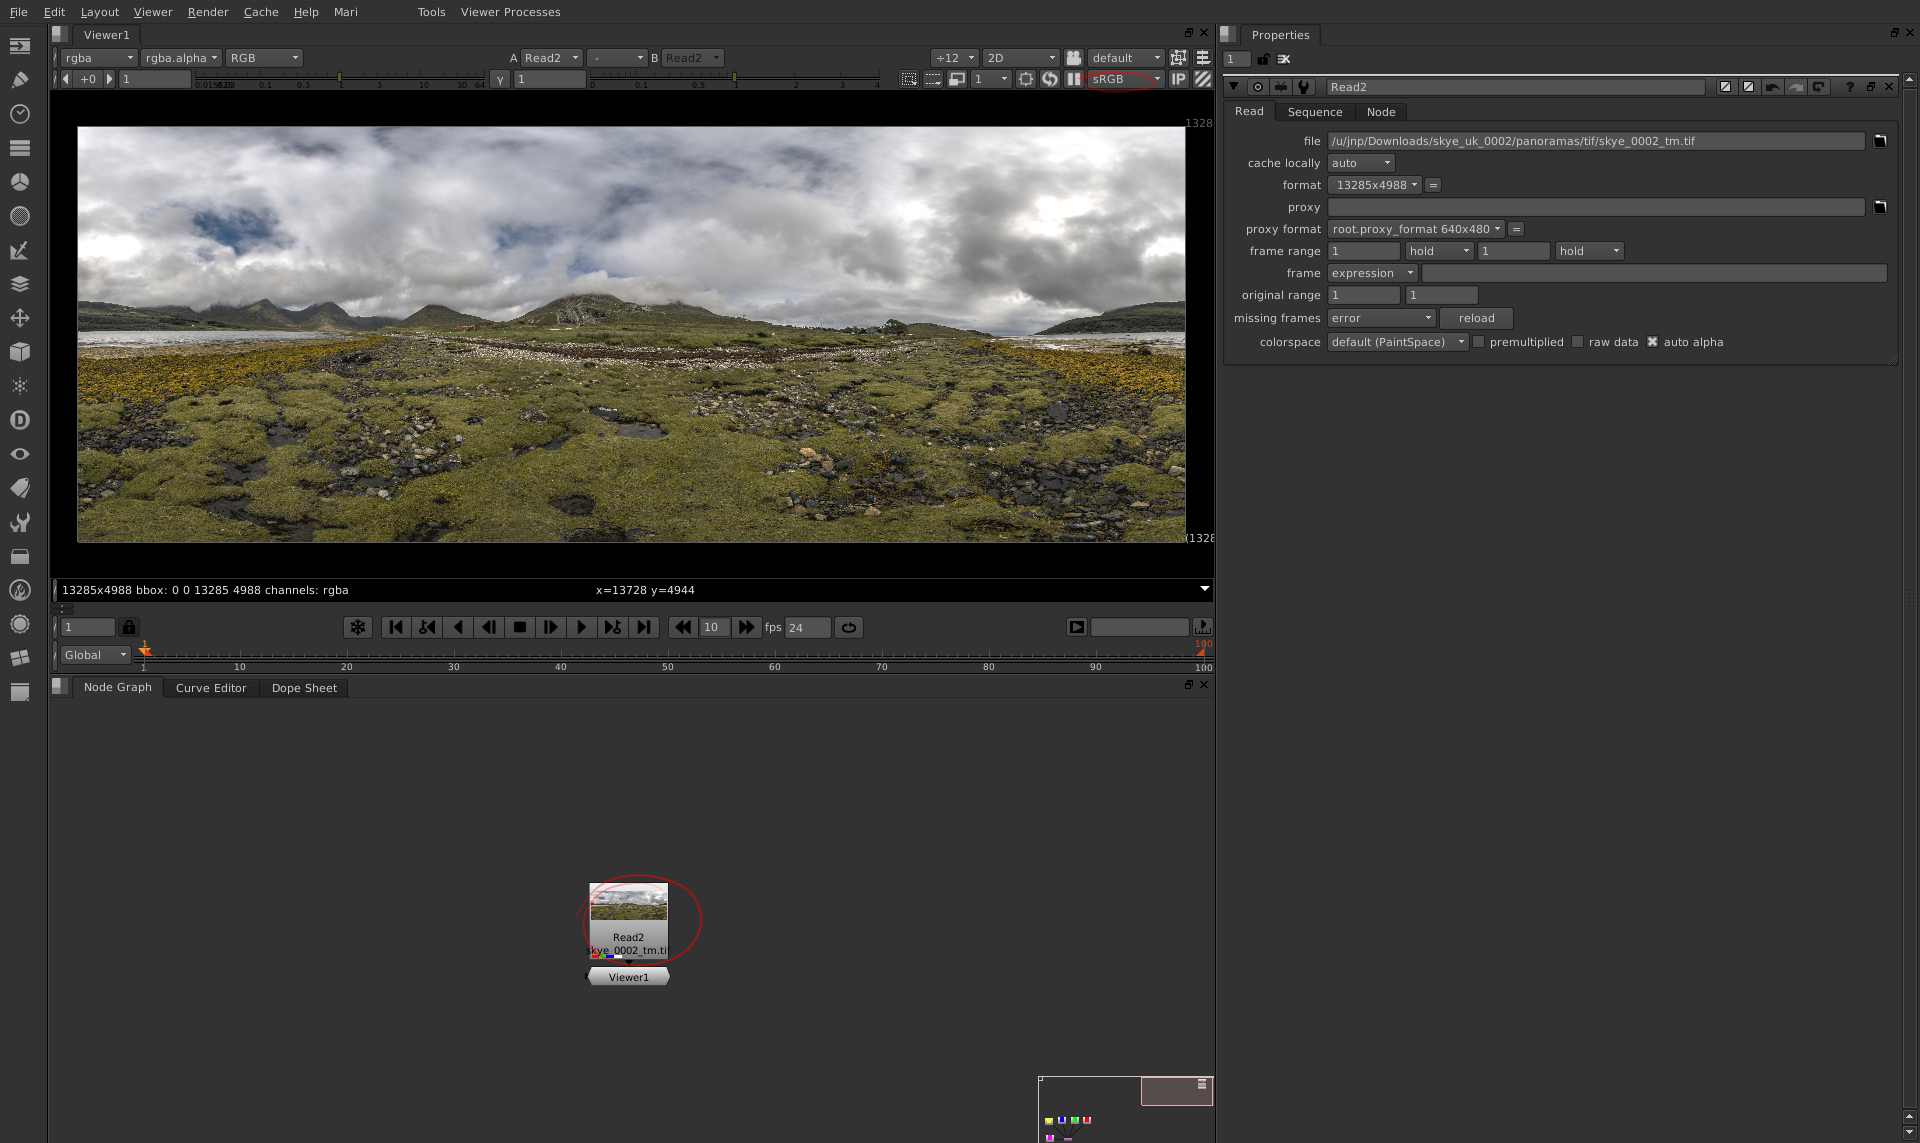
Task: Open the Image nodes toolbar icon
Action: [x=19, y=46]
